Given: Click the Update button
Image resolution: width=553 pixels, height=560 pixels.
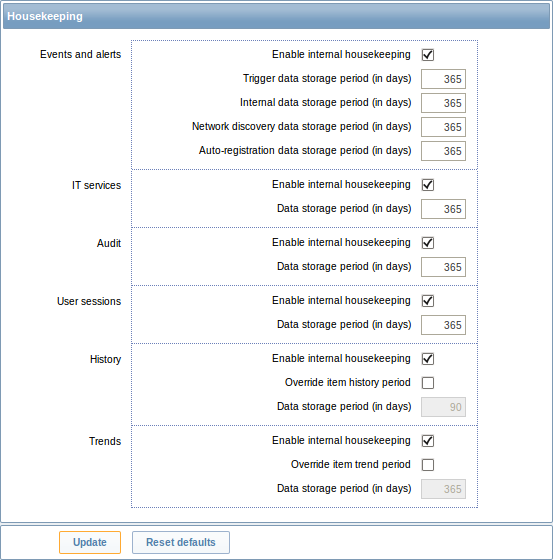Looking at the screenshot, I should pos(90,542).
